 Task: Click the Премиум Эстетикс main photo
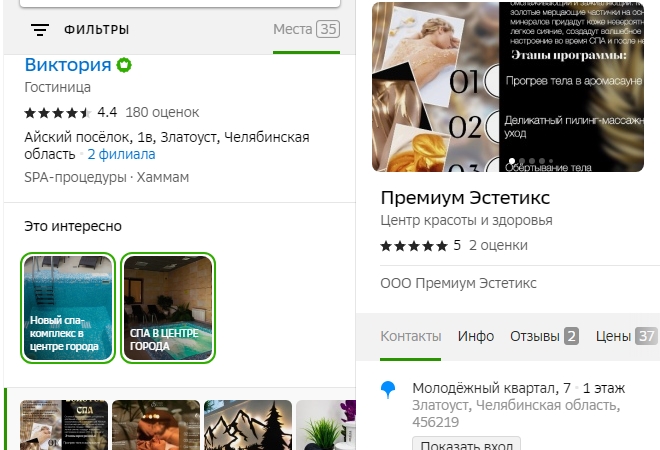508,86
